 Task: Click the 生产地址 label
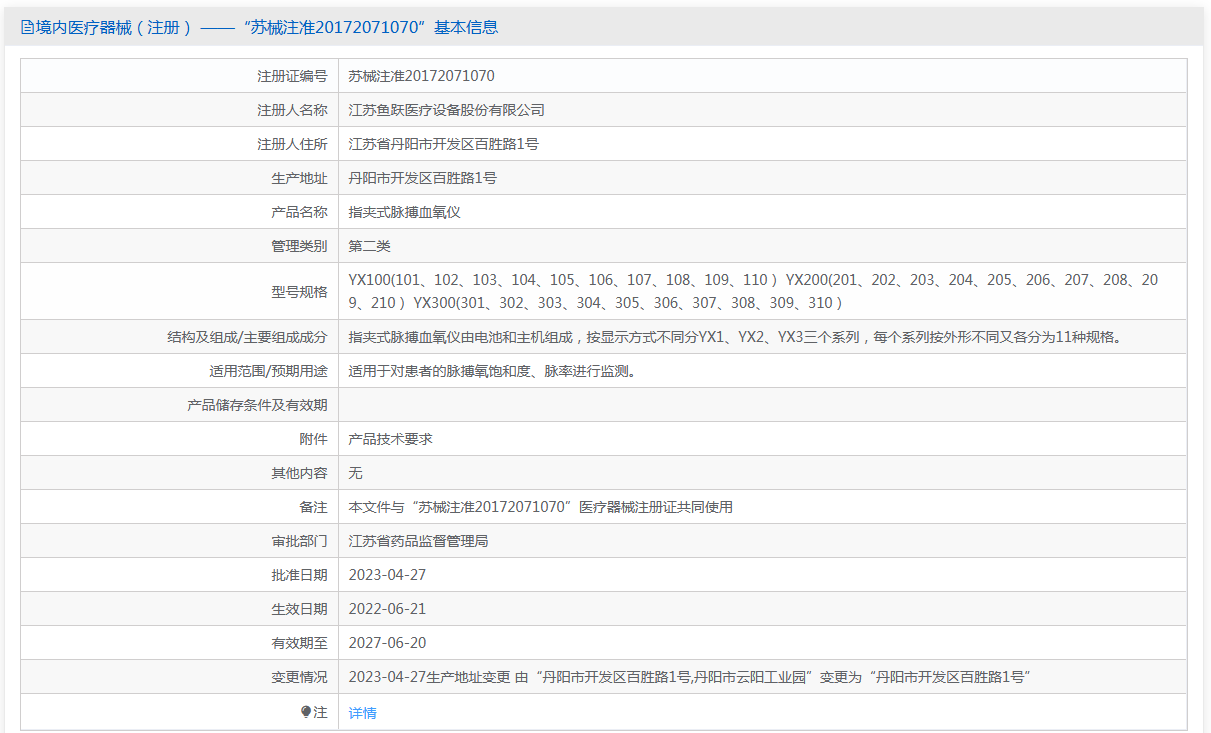click(299, 178)
